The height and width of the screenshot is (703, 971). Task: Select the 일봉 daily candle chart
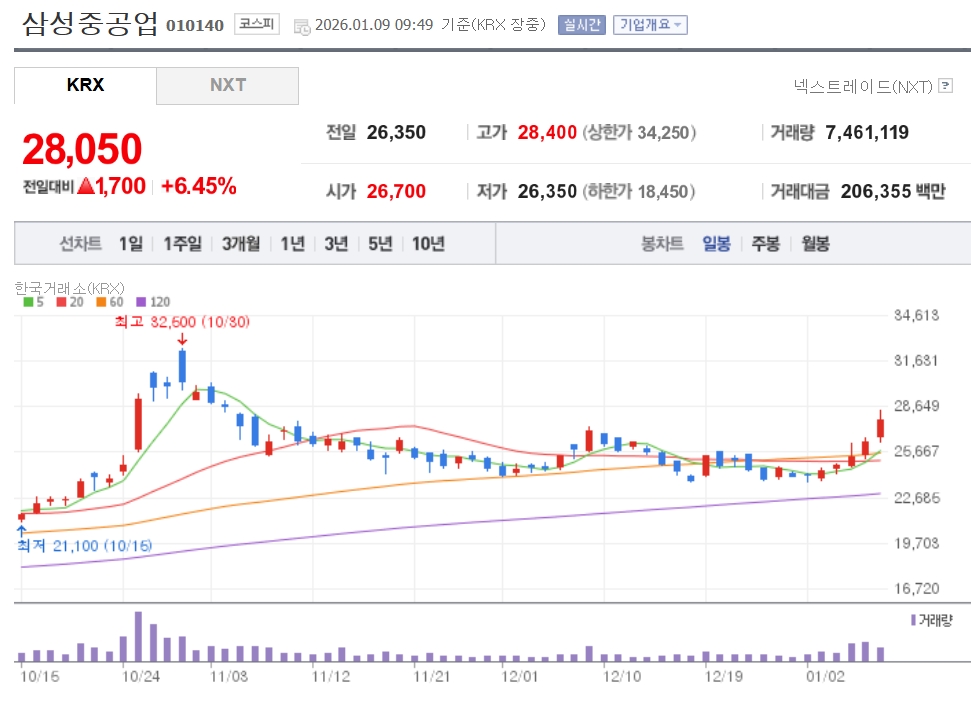point(716,243)
